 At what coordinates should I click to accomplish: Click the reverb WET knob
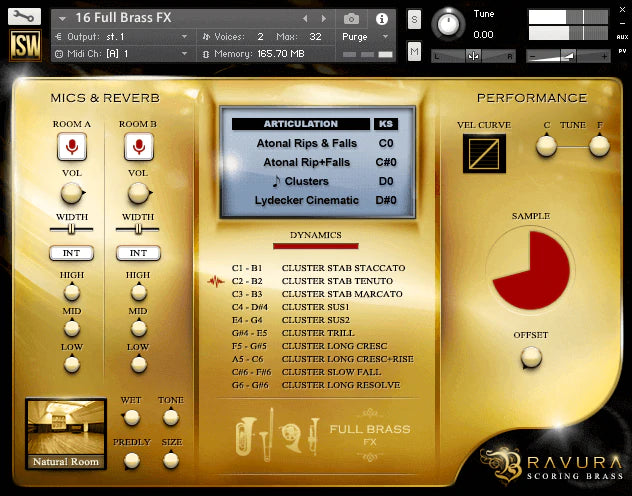pos(131,417)
